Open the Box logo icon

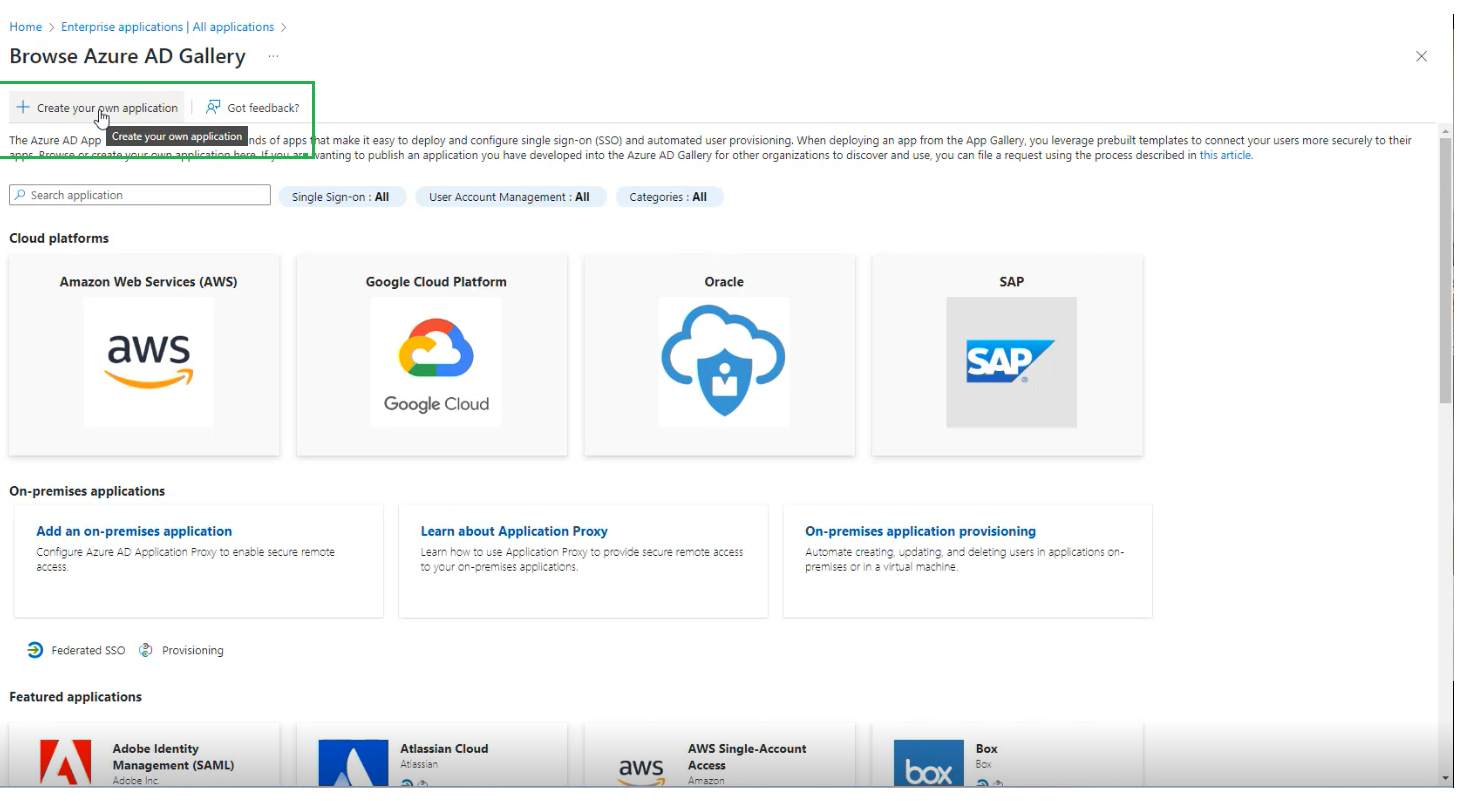point(929,763)
